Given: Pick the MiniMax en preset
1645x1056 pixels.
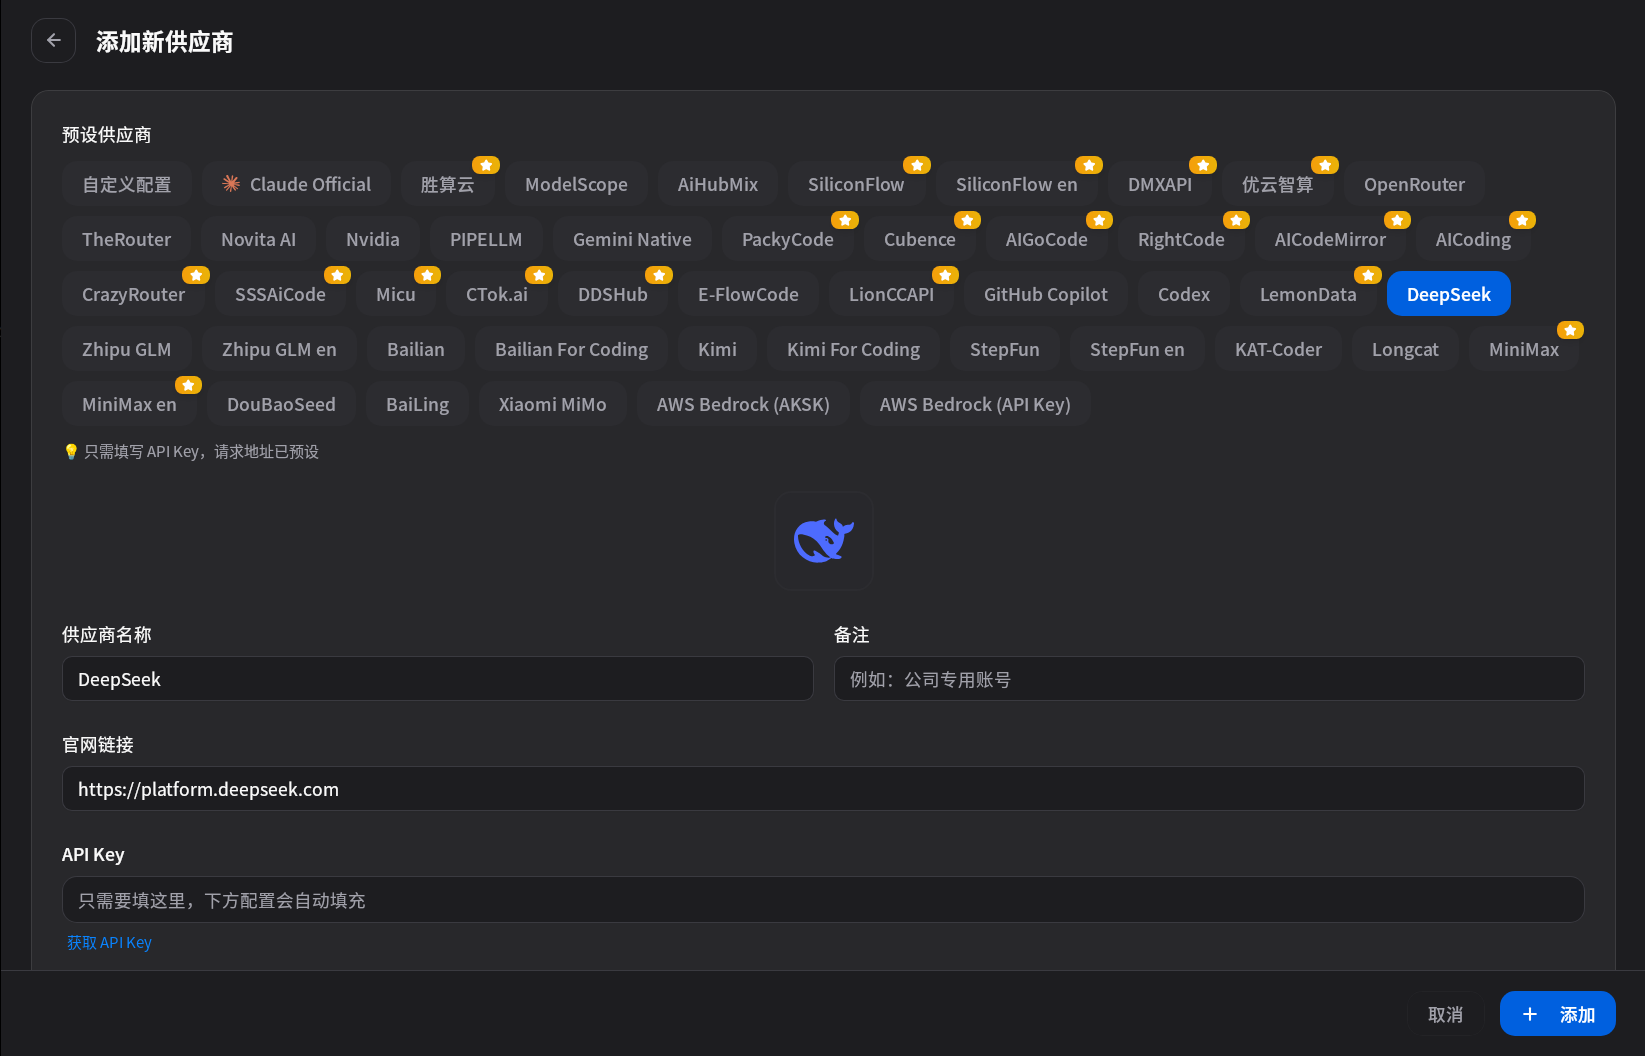Looking at the screenshot, I should click(129, 404).
